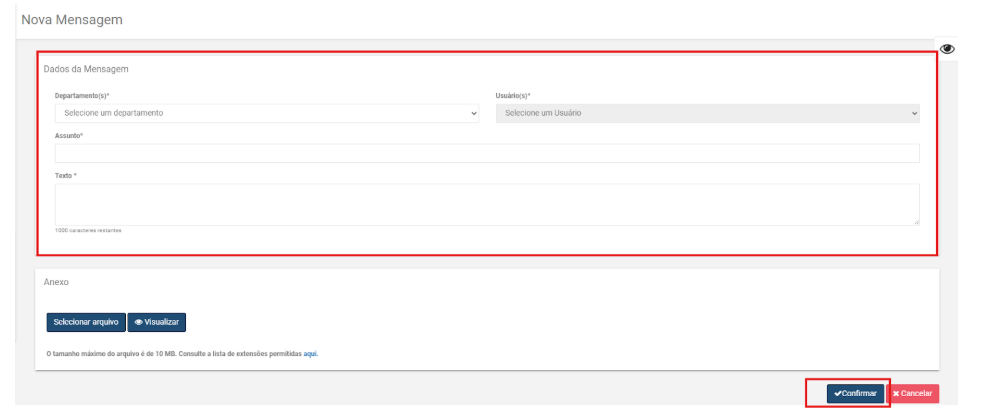Click inside the Texto message area
987x414 pixels.
click(487, 204)
